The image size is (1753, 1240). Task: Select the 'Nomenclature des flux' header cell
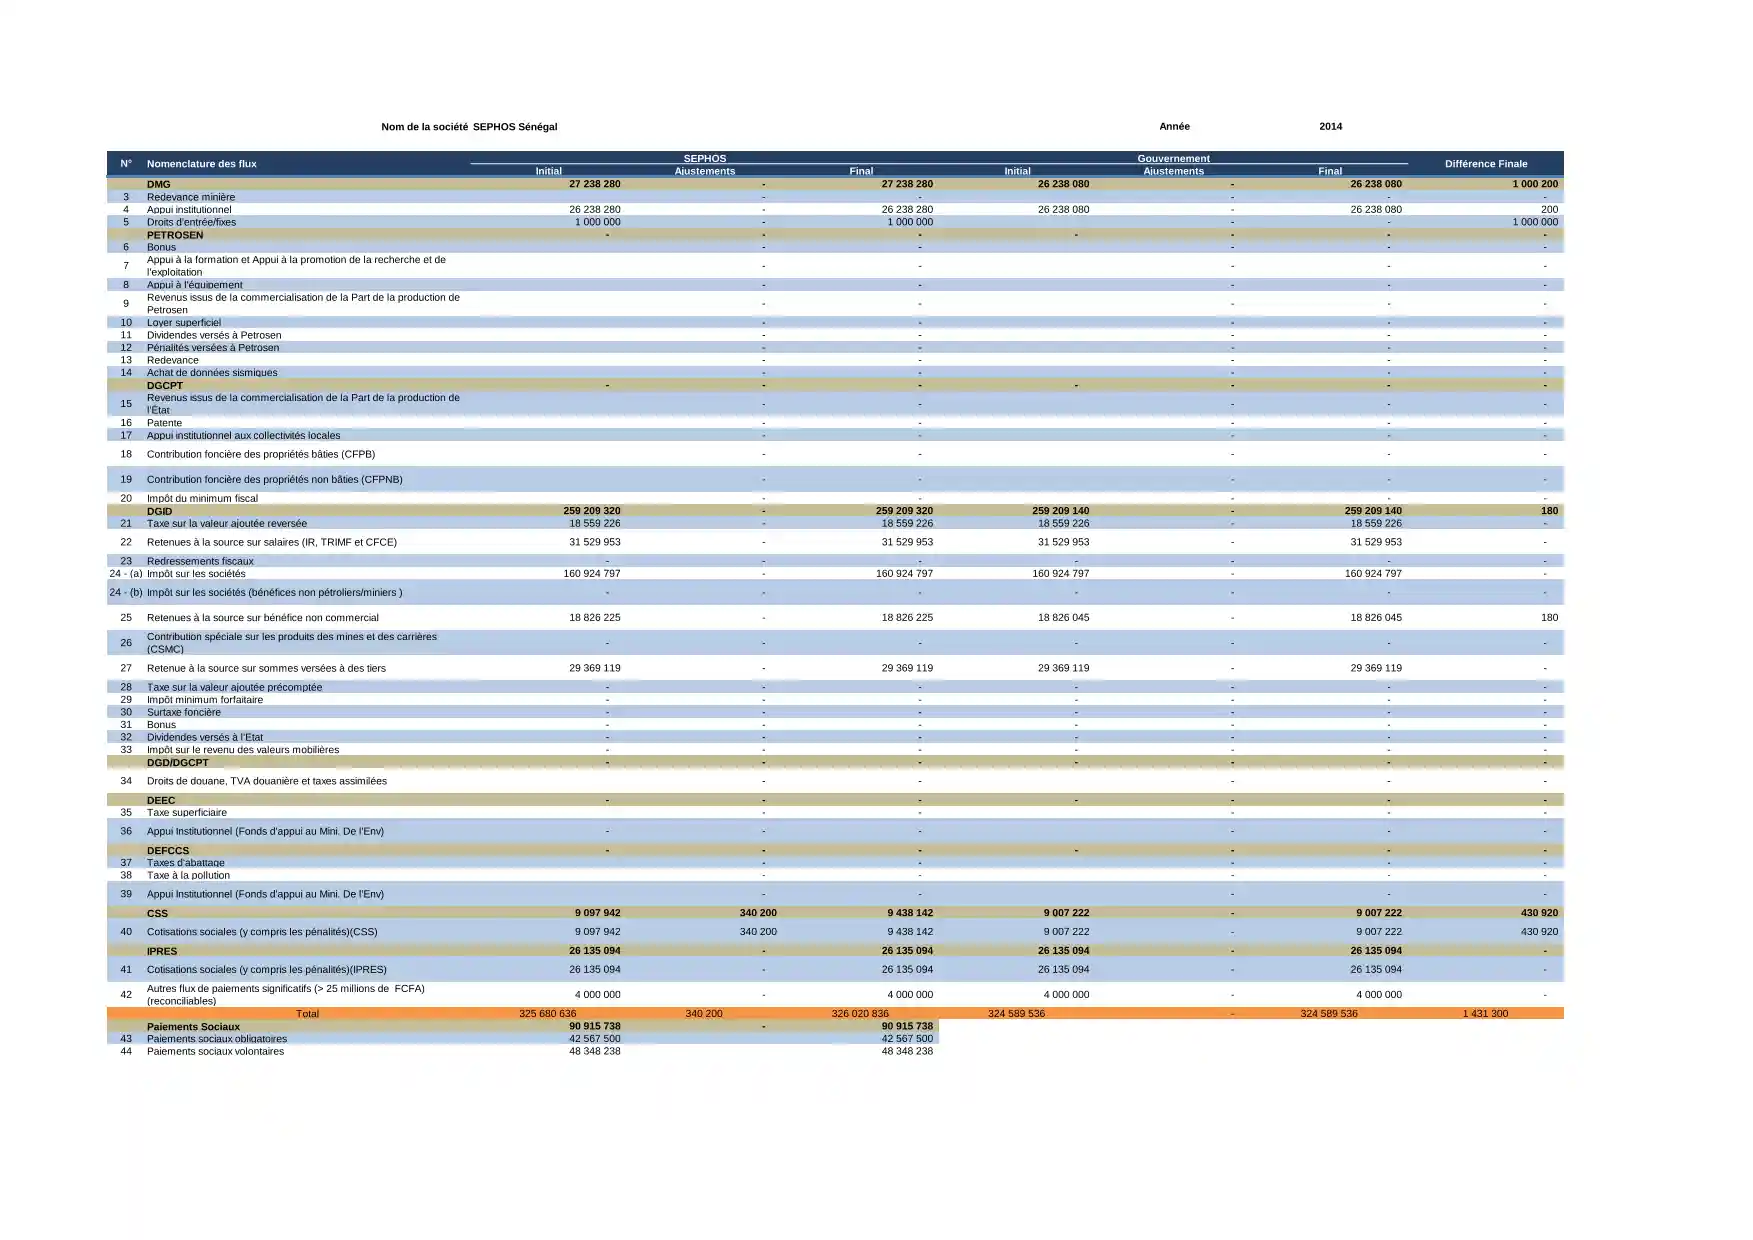pos(201,164)
